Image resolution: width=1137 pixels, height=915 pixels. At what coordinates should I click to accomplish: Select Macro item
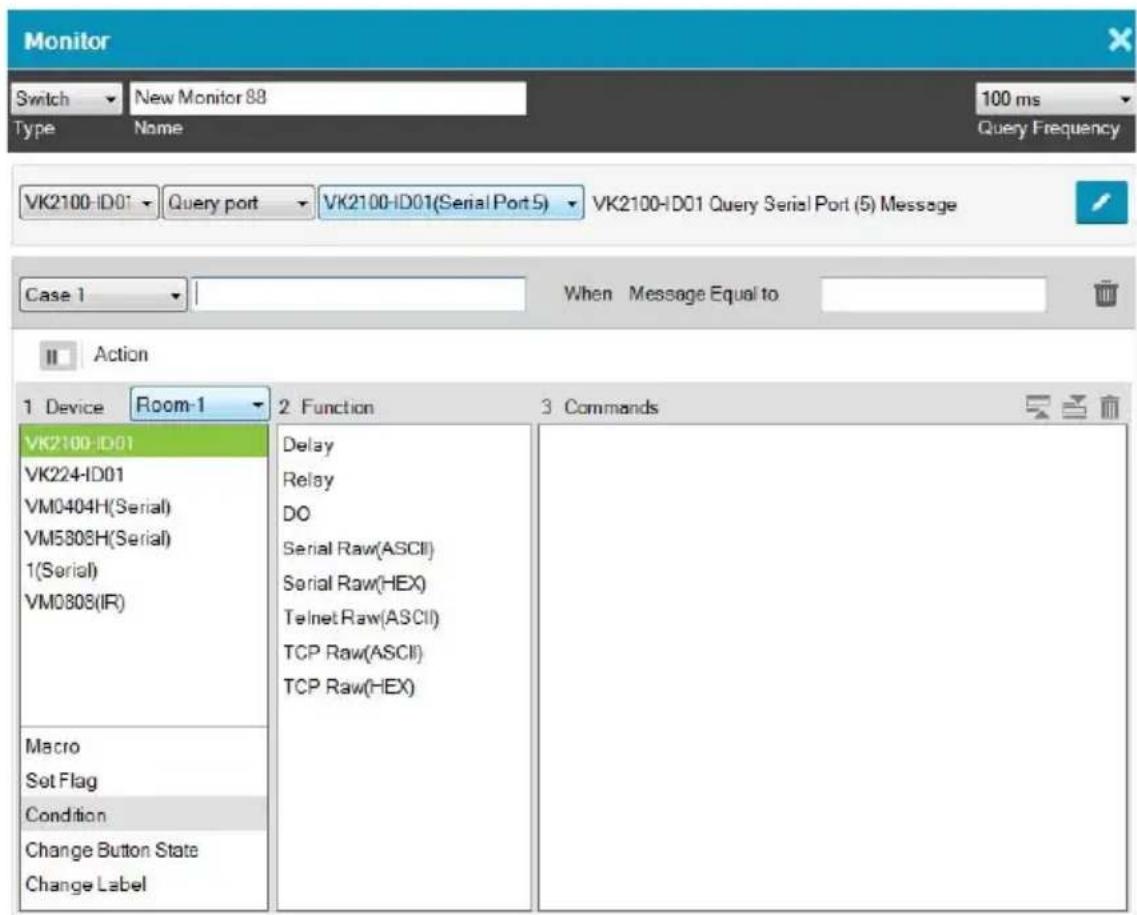pyautogui.click(x=144, y=746)
